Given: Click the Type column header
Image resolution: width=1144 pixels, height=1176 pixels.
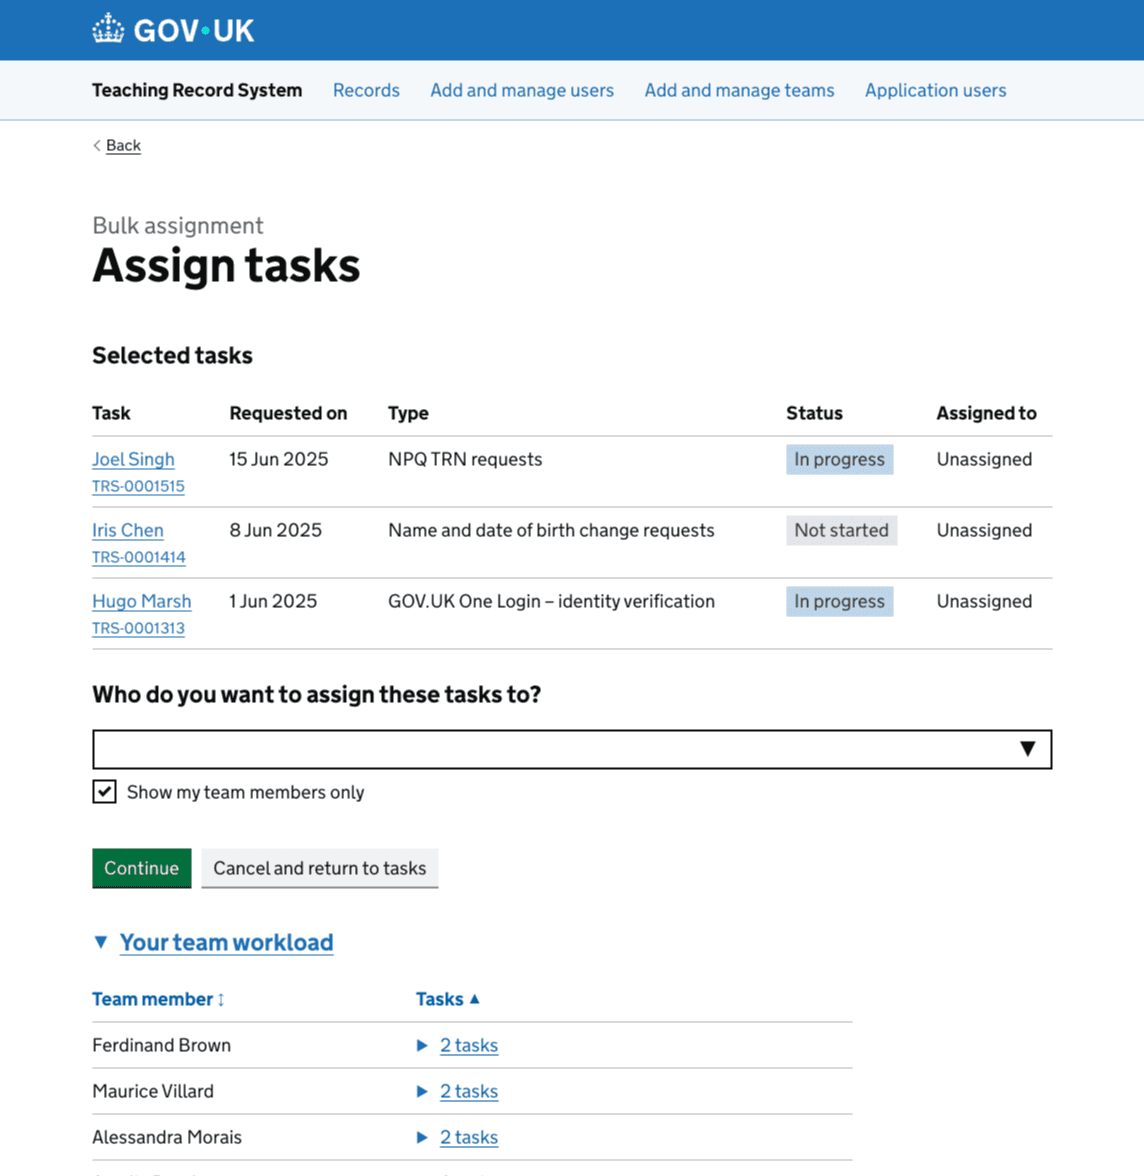Looking at the screenshot, I should (408, 413).
